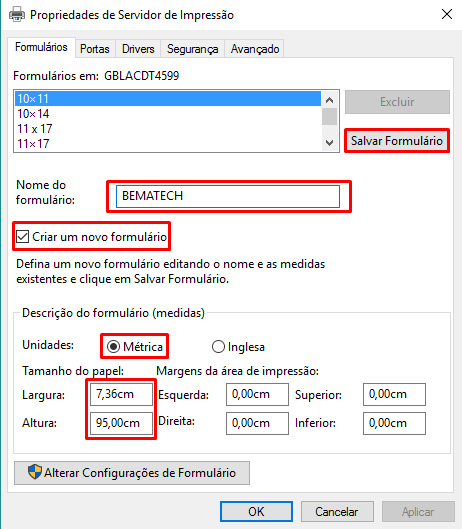This screenshot has width=462, height=529.
Task: Open the Portas tab
Action: [x=95, y=49]
